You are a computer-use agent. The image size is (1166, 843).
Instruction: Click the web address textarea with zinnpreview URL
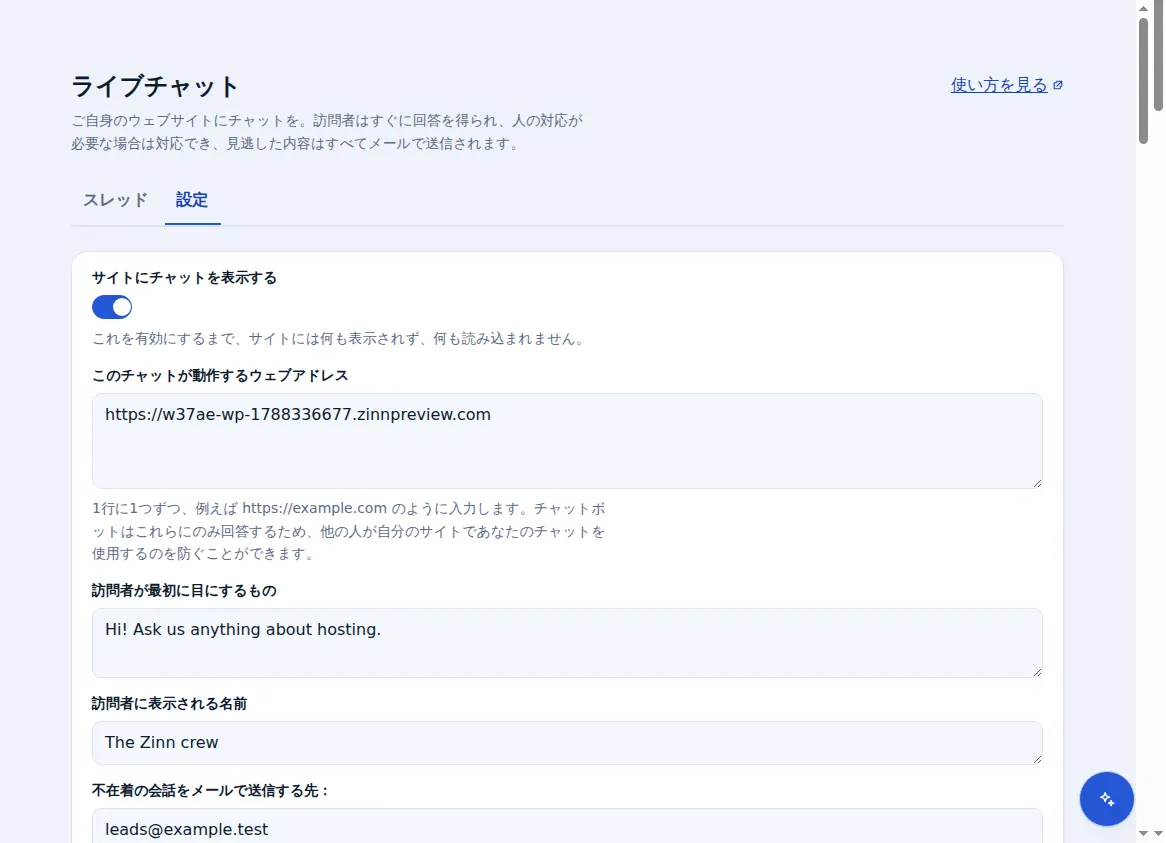click(x=567, y=441)
